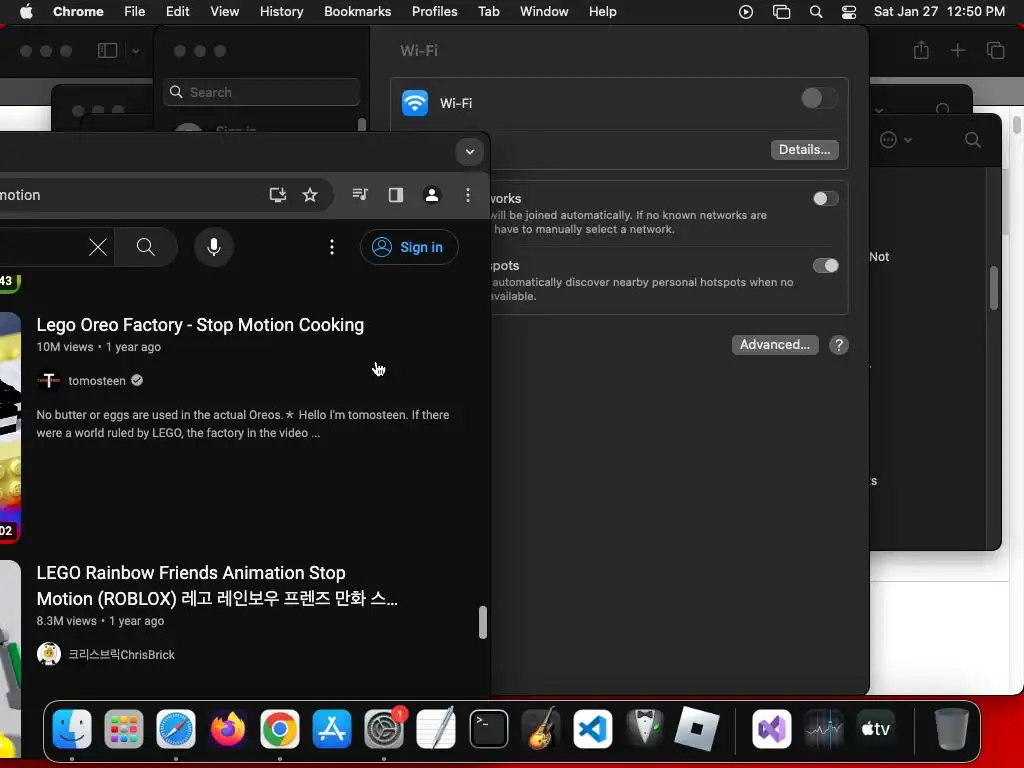Open Visual Studio Code from dock
This screenshot has width=1024, height=768.
[592, 729]
